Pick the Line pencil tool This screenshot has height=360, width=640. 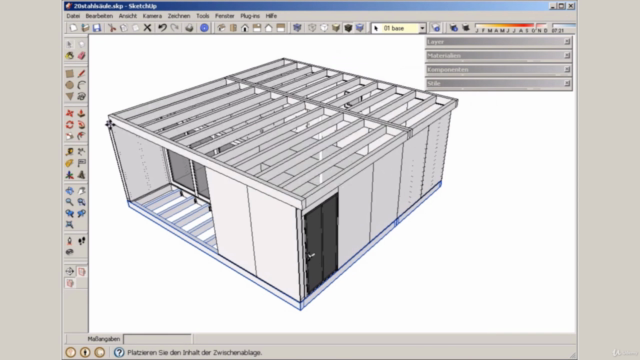[x=81, y=73]
